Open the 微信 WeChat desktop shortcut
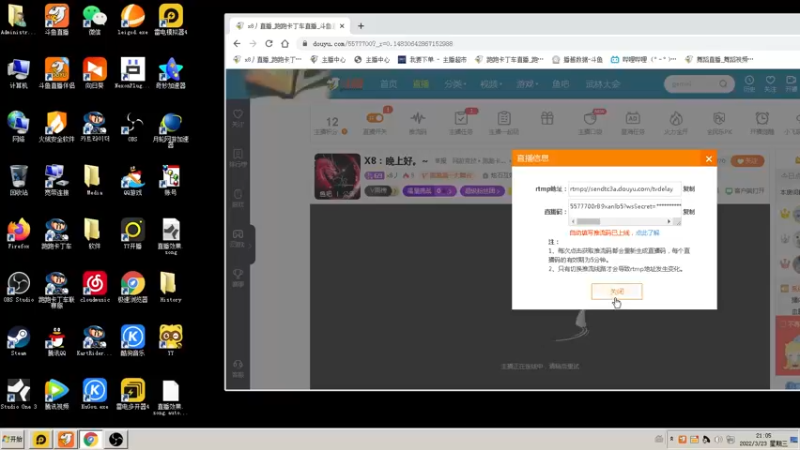800x450 pixels. (x=94, y=19)
